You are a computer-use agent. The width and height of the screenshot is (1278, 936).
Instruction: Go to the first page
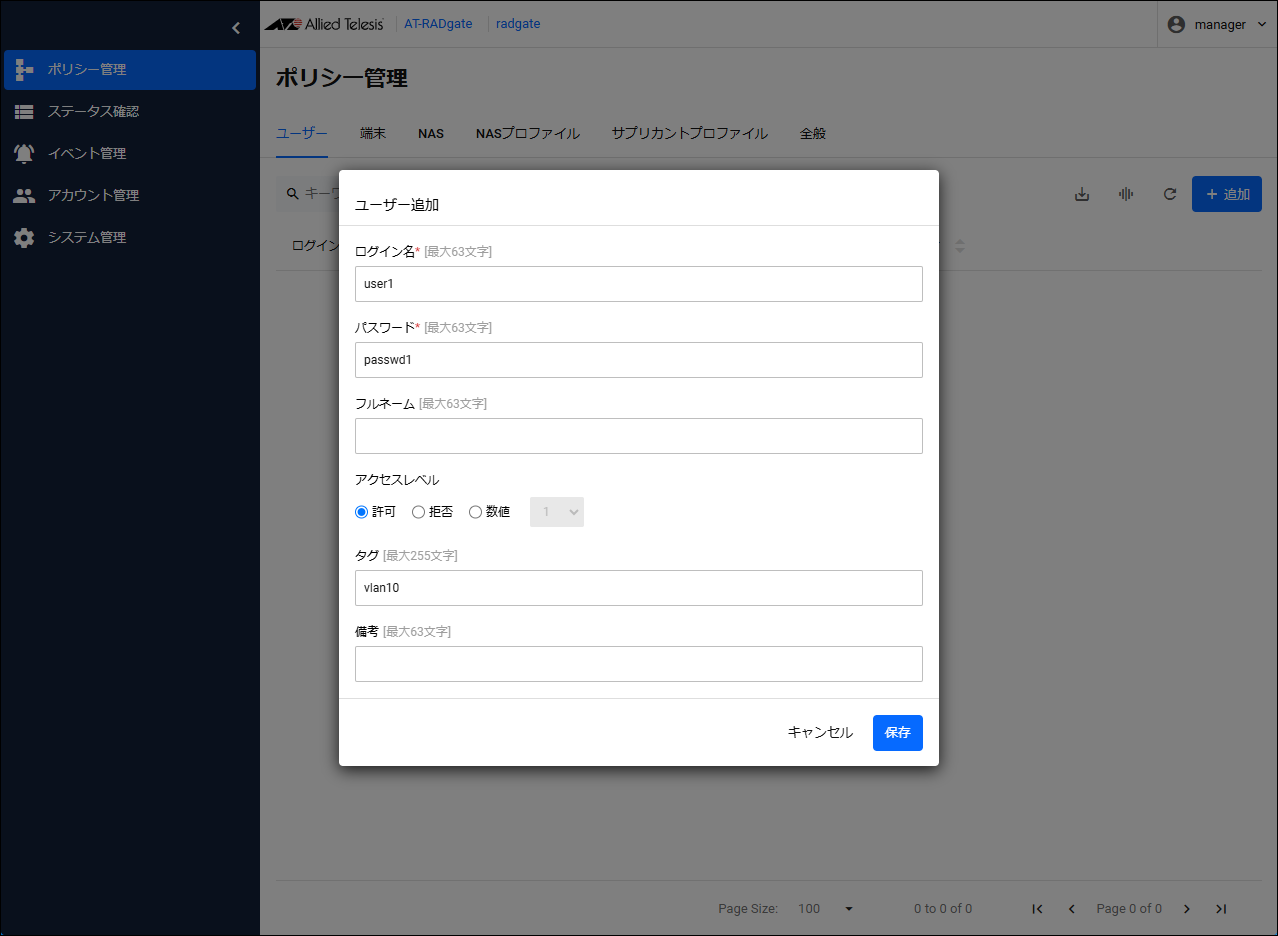(x=1037, y=909)
